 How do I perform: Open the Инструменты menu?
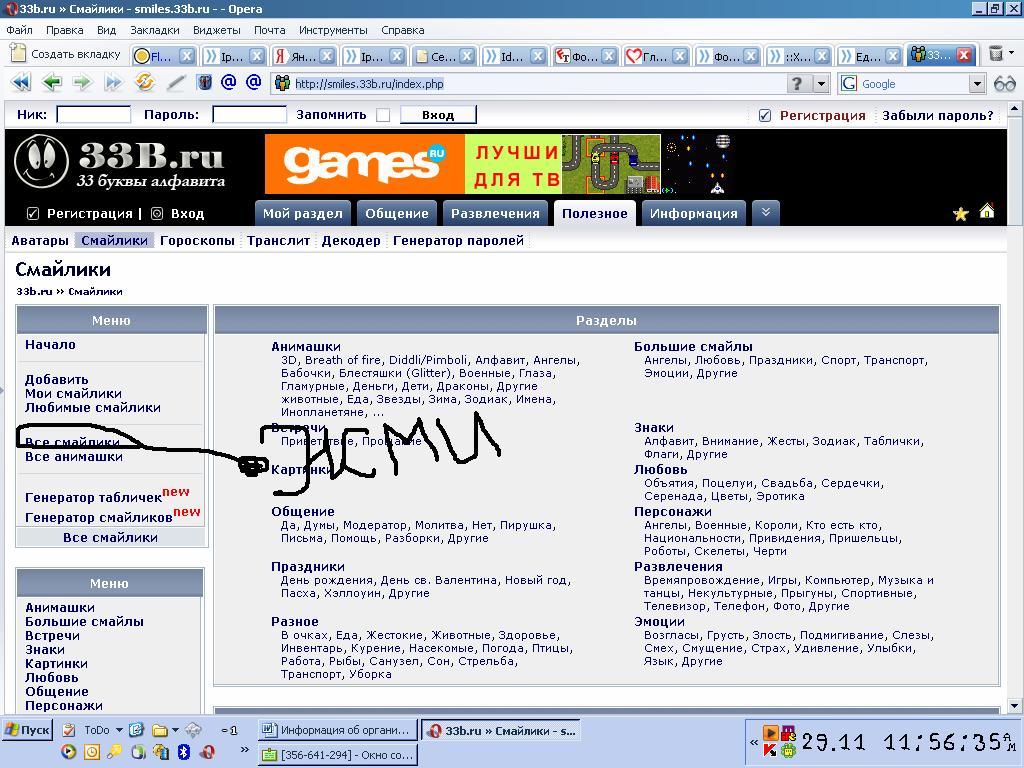pos(334,30)
